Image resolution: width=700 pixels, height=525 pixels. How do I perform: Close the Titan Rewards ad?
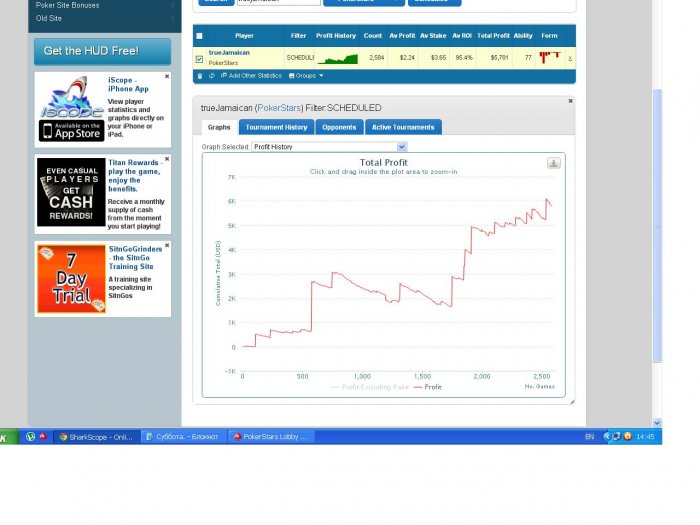[x=167, y=159]
